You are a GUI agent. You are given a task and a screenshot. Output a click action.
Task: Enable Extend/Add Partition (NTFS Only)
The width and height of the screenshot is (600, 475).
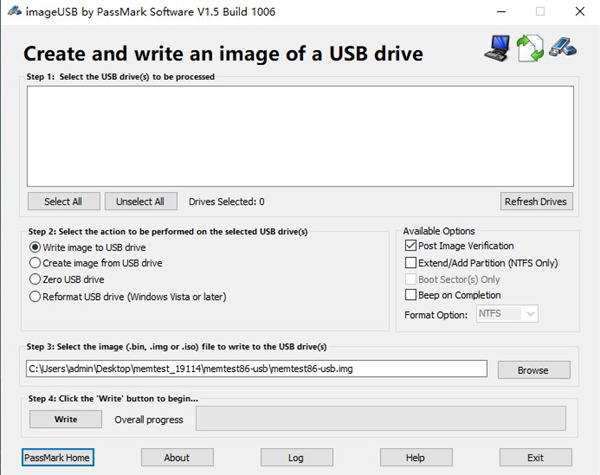tap(410, 263)
